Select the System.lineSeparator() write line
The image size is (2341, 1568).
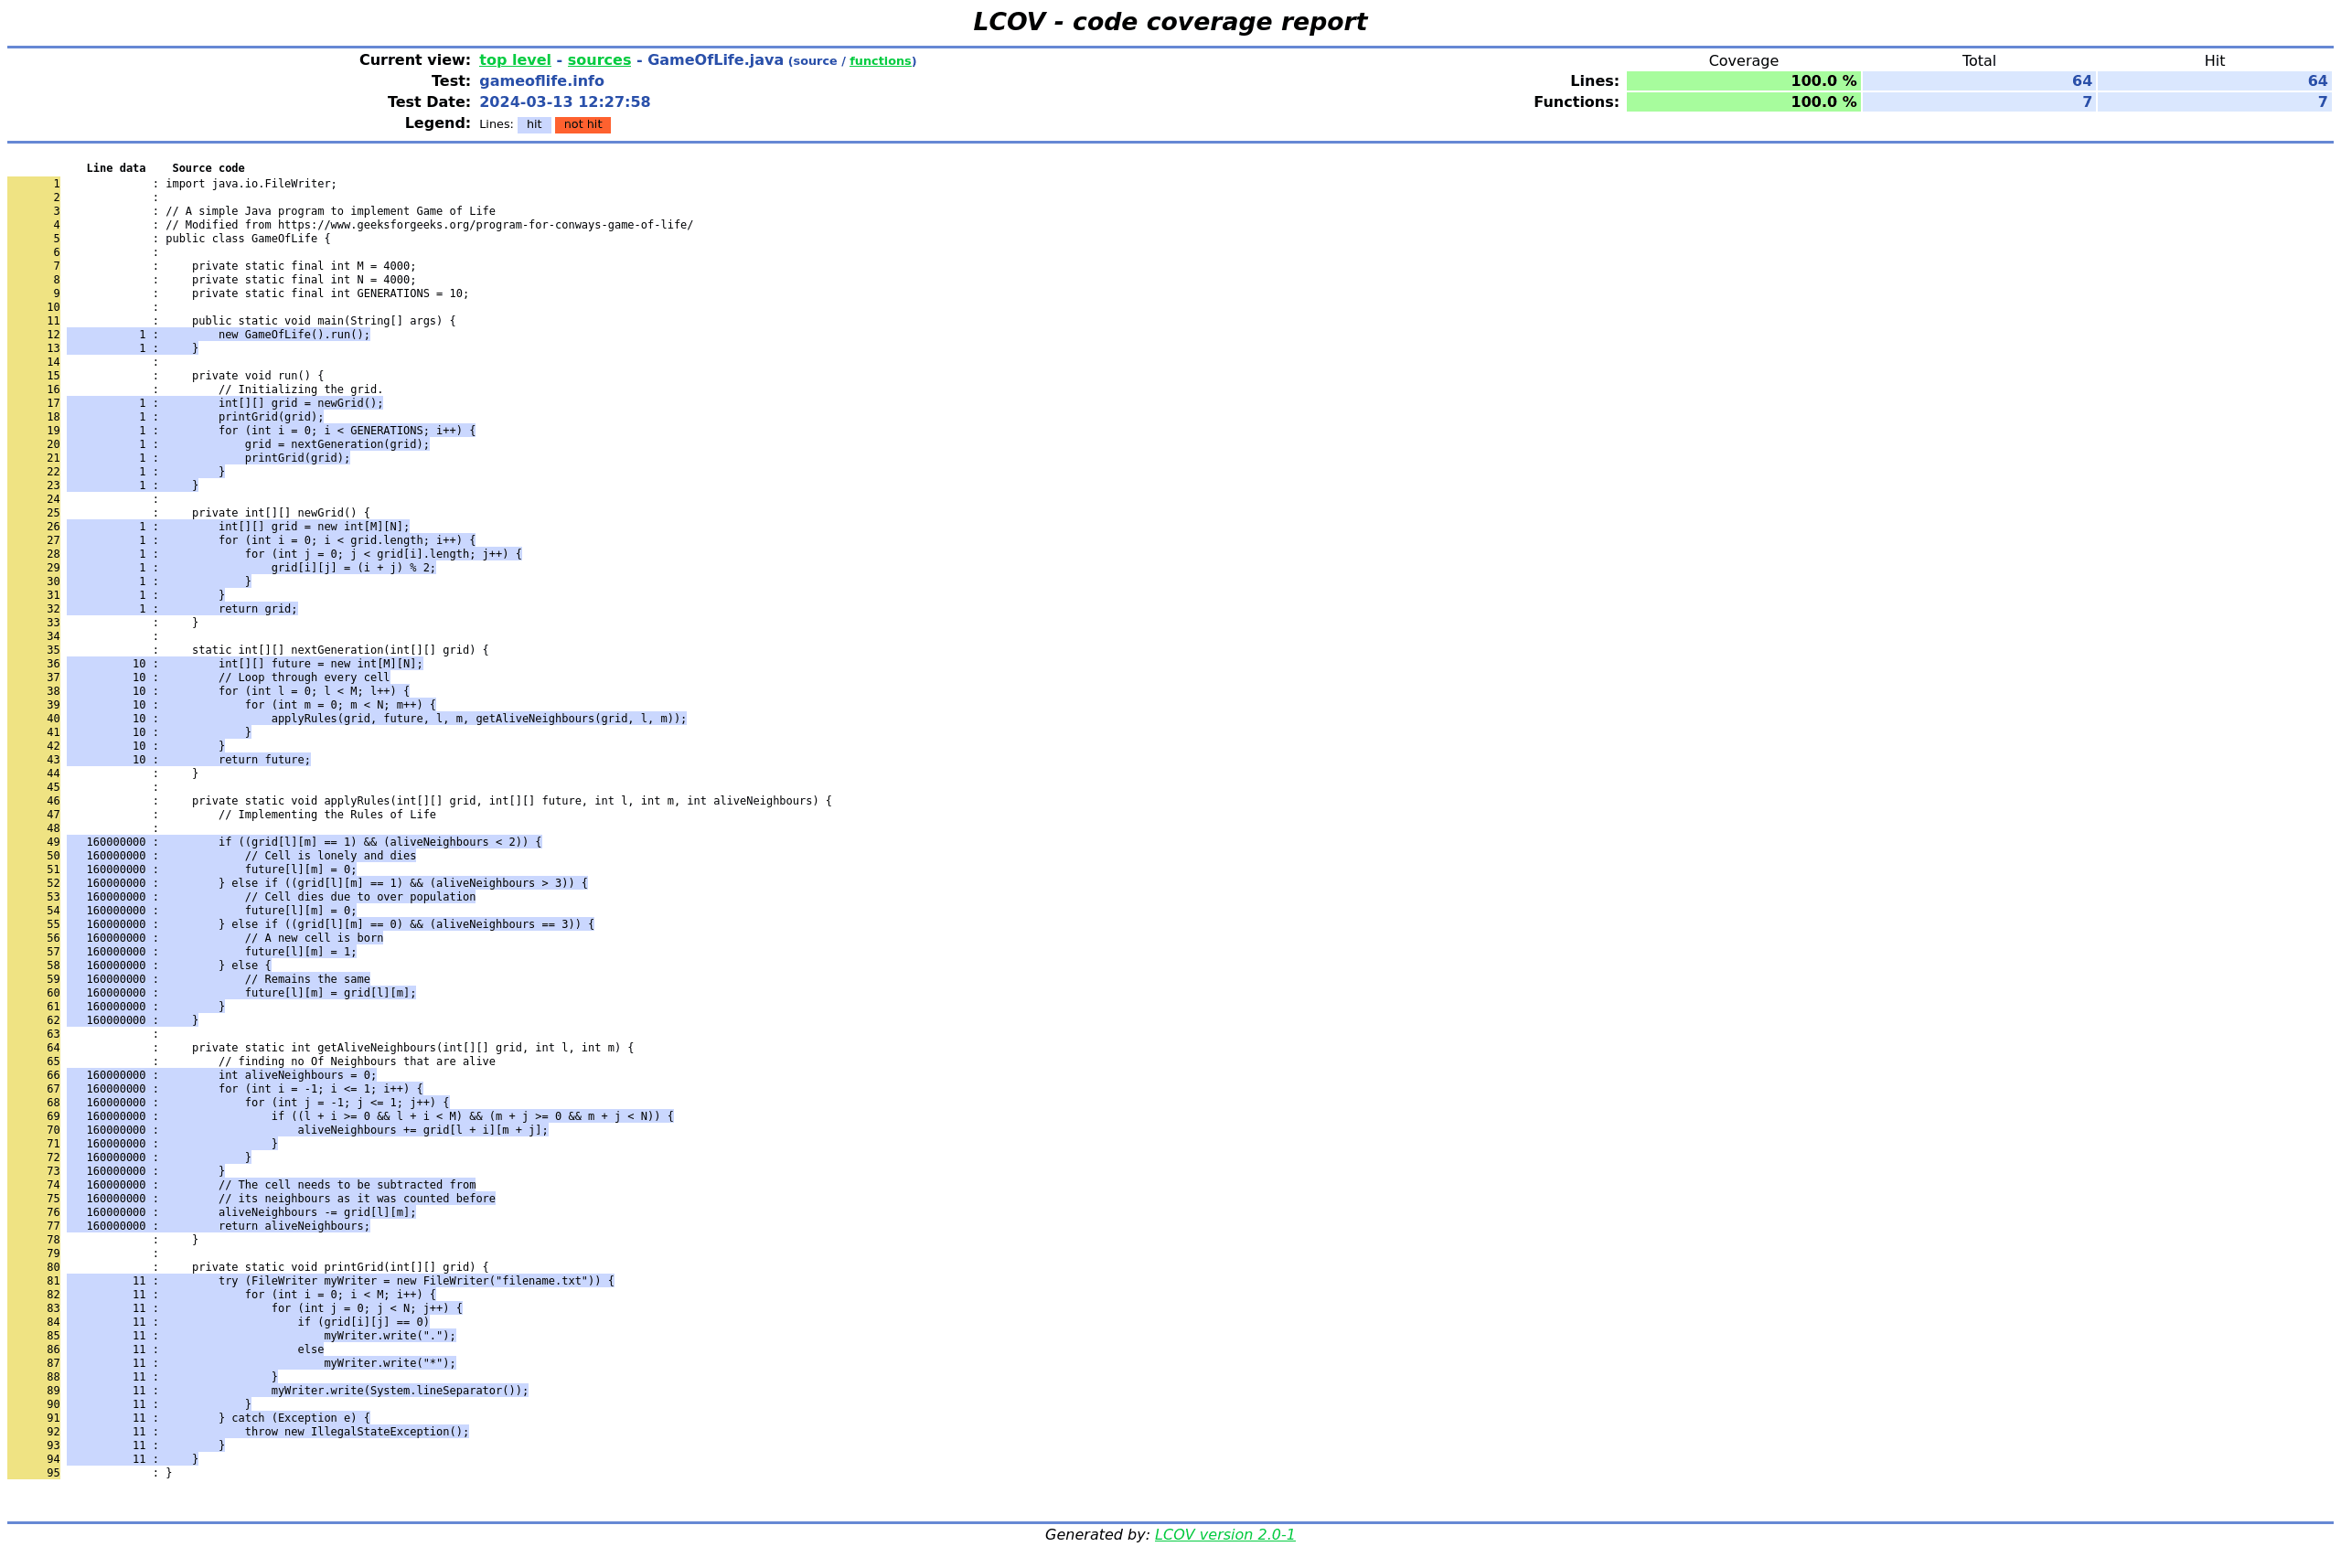click(x=399, y=1390)
